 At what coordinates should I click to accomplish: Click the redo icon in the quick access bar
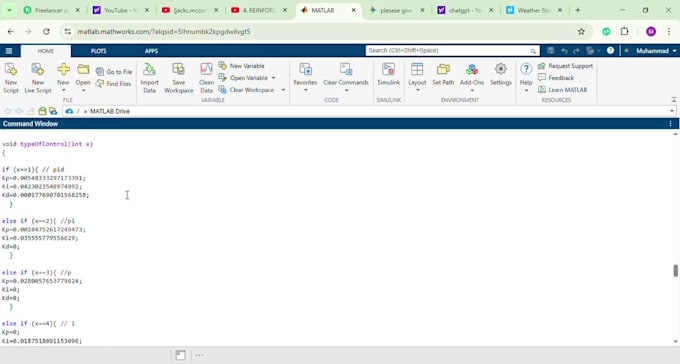pyautogui.click(x=576, y=51)
